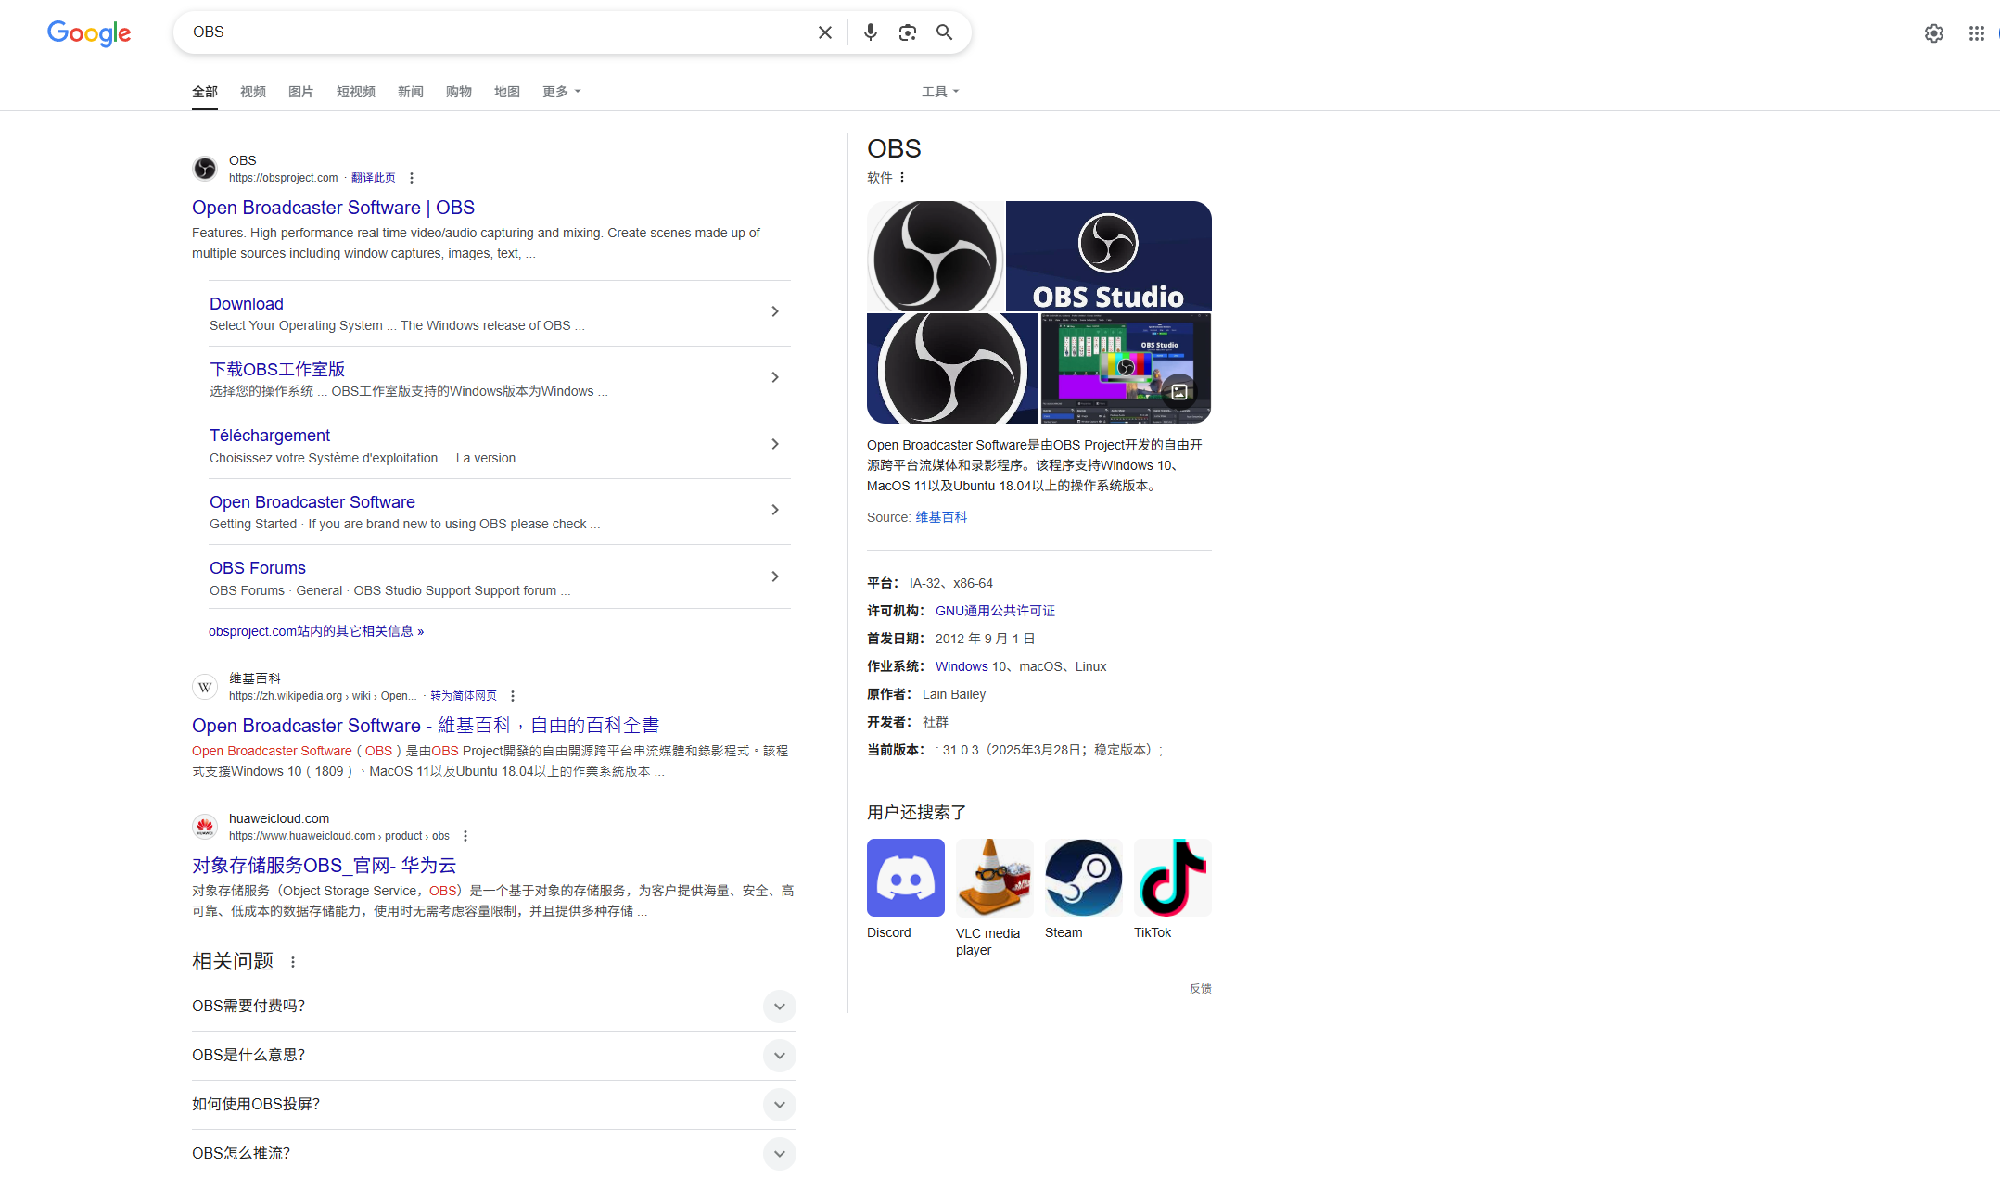The height and width of the screenshot is (1178, 2000).
Task: Switch to 短视频 tab
Action: pos(356,91)
